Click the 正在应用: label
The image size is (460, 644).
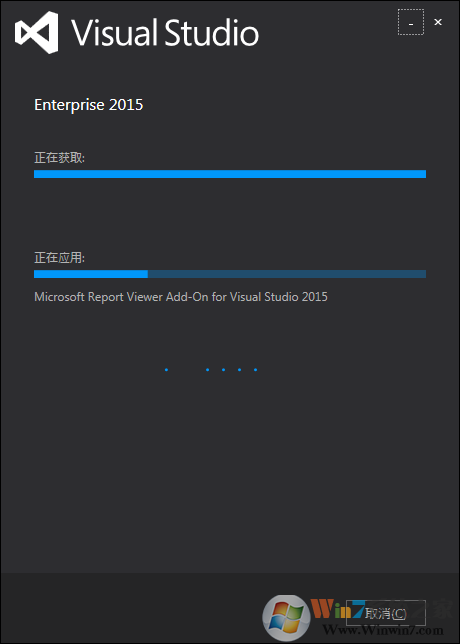click(60, 258)
